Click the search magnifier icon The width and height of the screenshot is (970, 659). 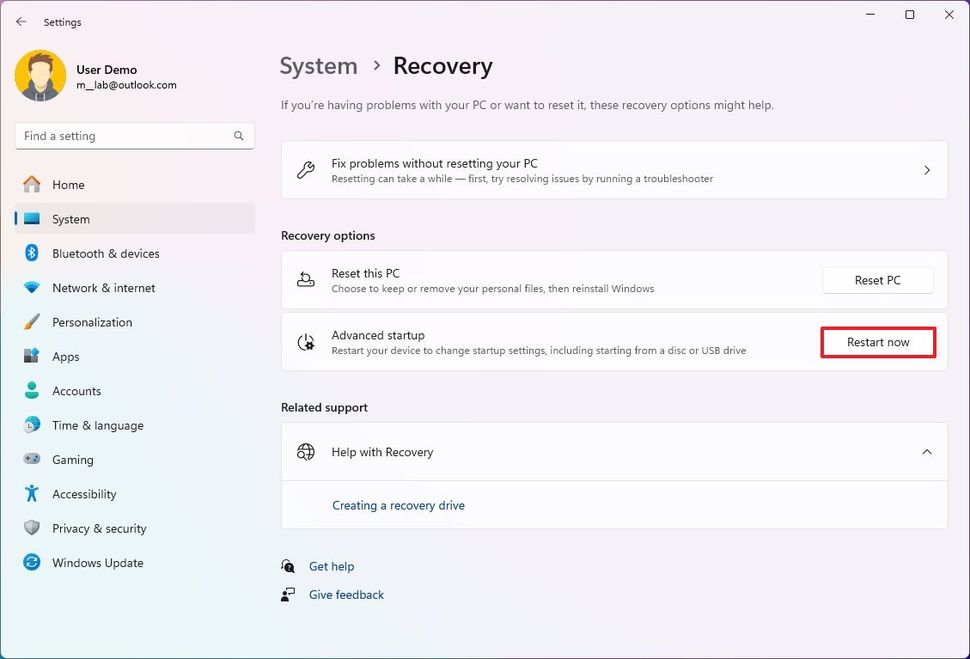238,135
